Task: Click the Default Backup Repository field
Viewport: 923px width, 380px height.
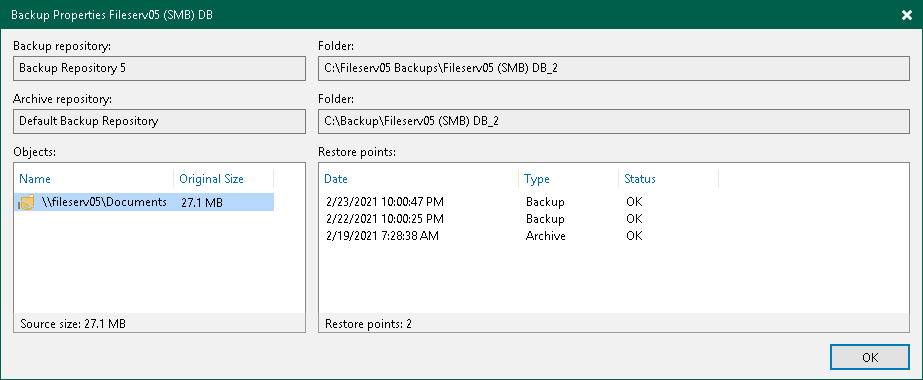Action: coord(160,122)
